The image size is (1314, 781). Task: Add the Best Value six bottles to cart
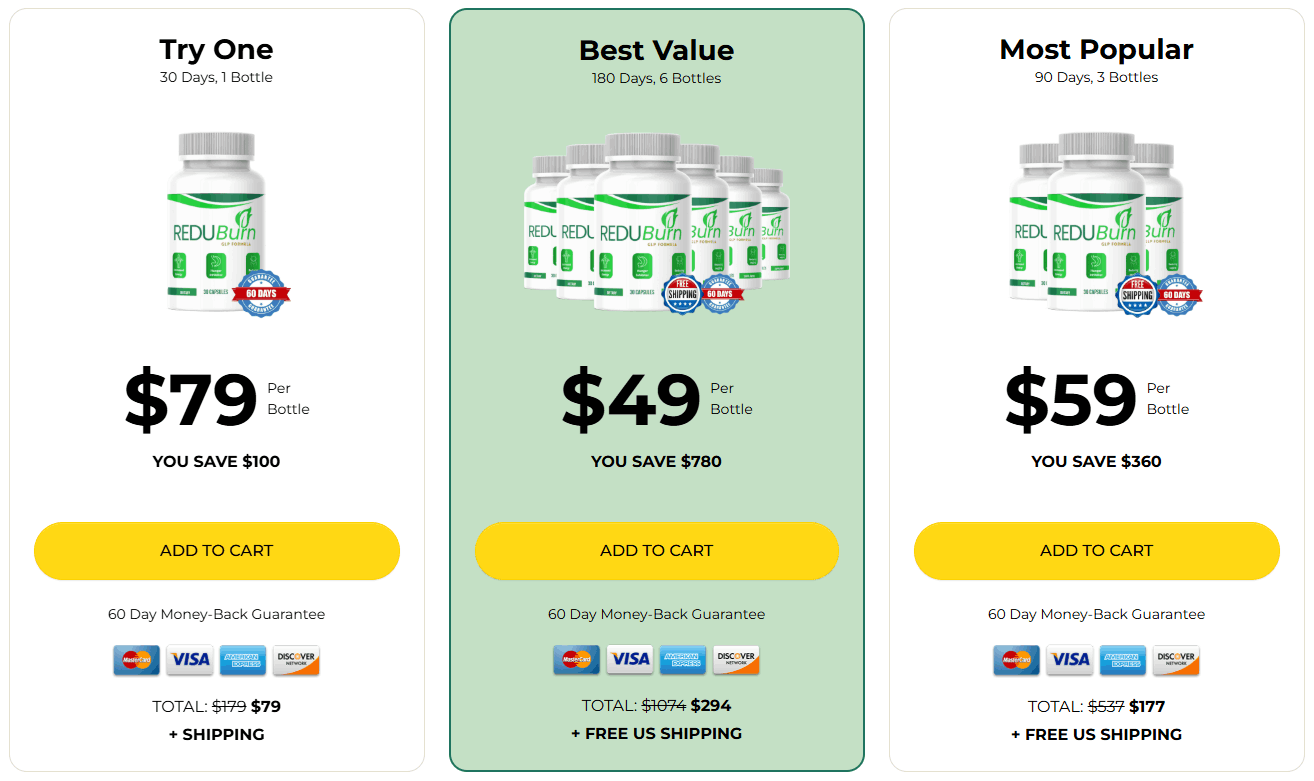[x=656, y=551]
